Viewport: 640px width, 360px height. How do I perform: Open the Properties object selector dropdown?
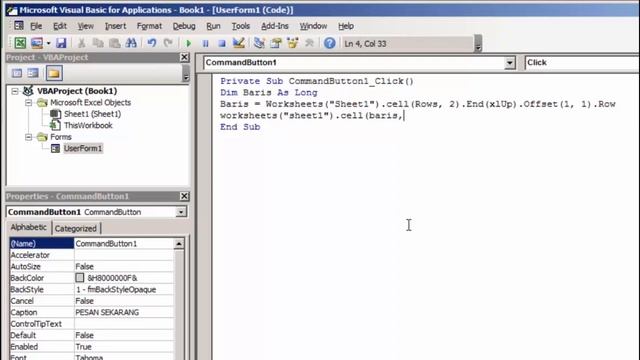[x=180, y=212]
